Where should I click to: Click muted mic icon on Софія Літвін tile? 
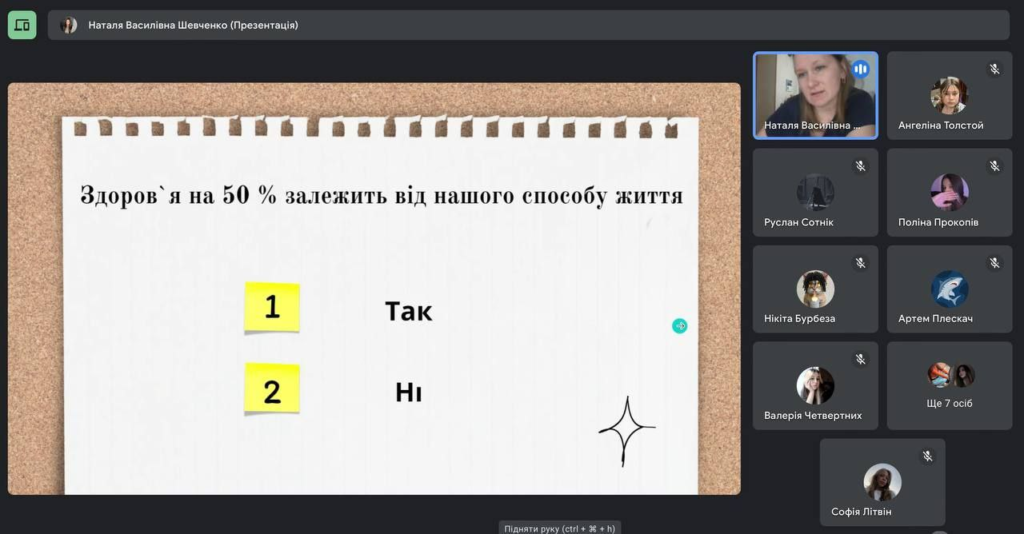(928, 456)
